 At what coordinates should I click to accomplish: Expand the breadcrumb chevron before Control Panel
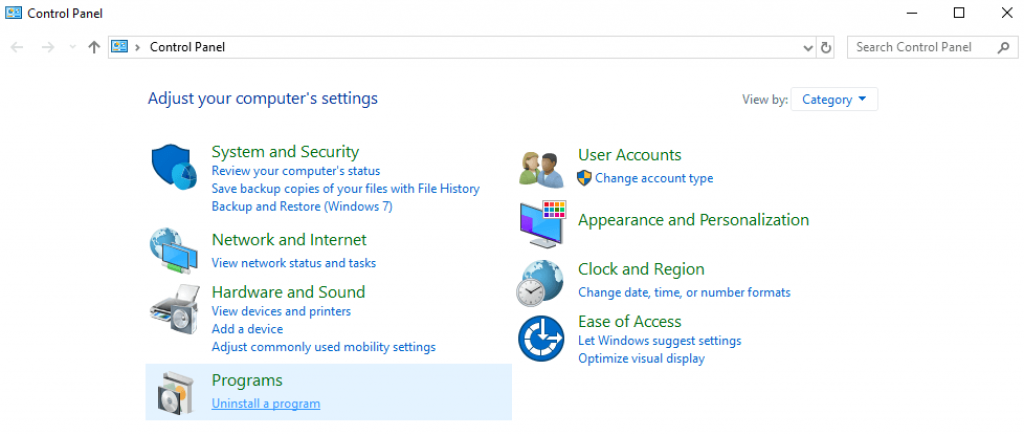[137, 47]
